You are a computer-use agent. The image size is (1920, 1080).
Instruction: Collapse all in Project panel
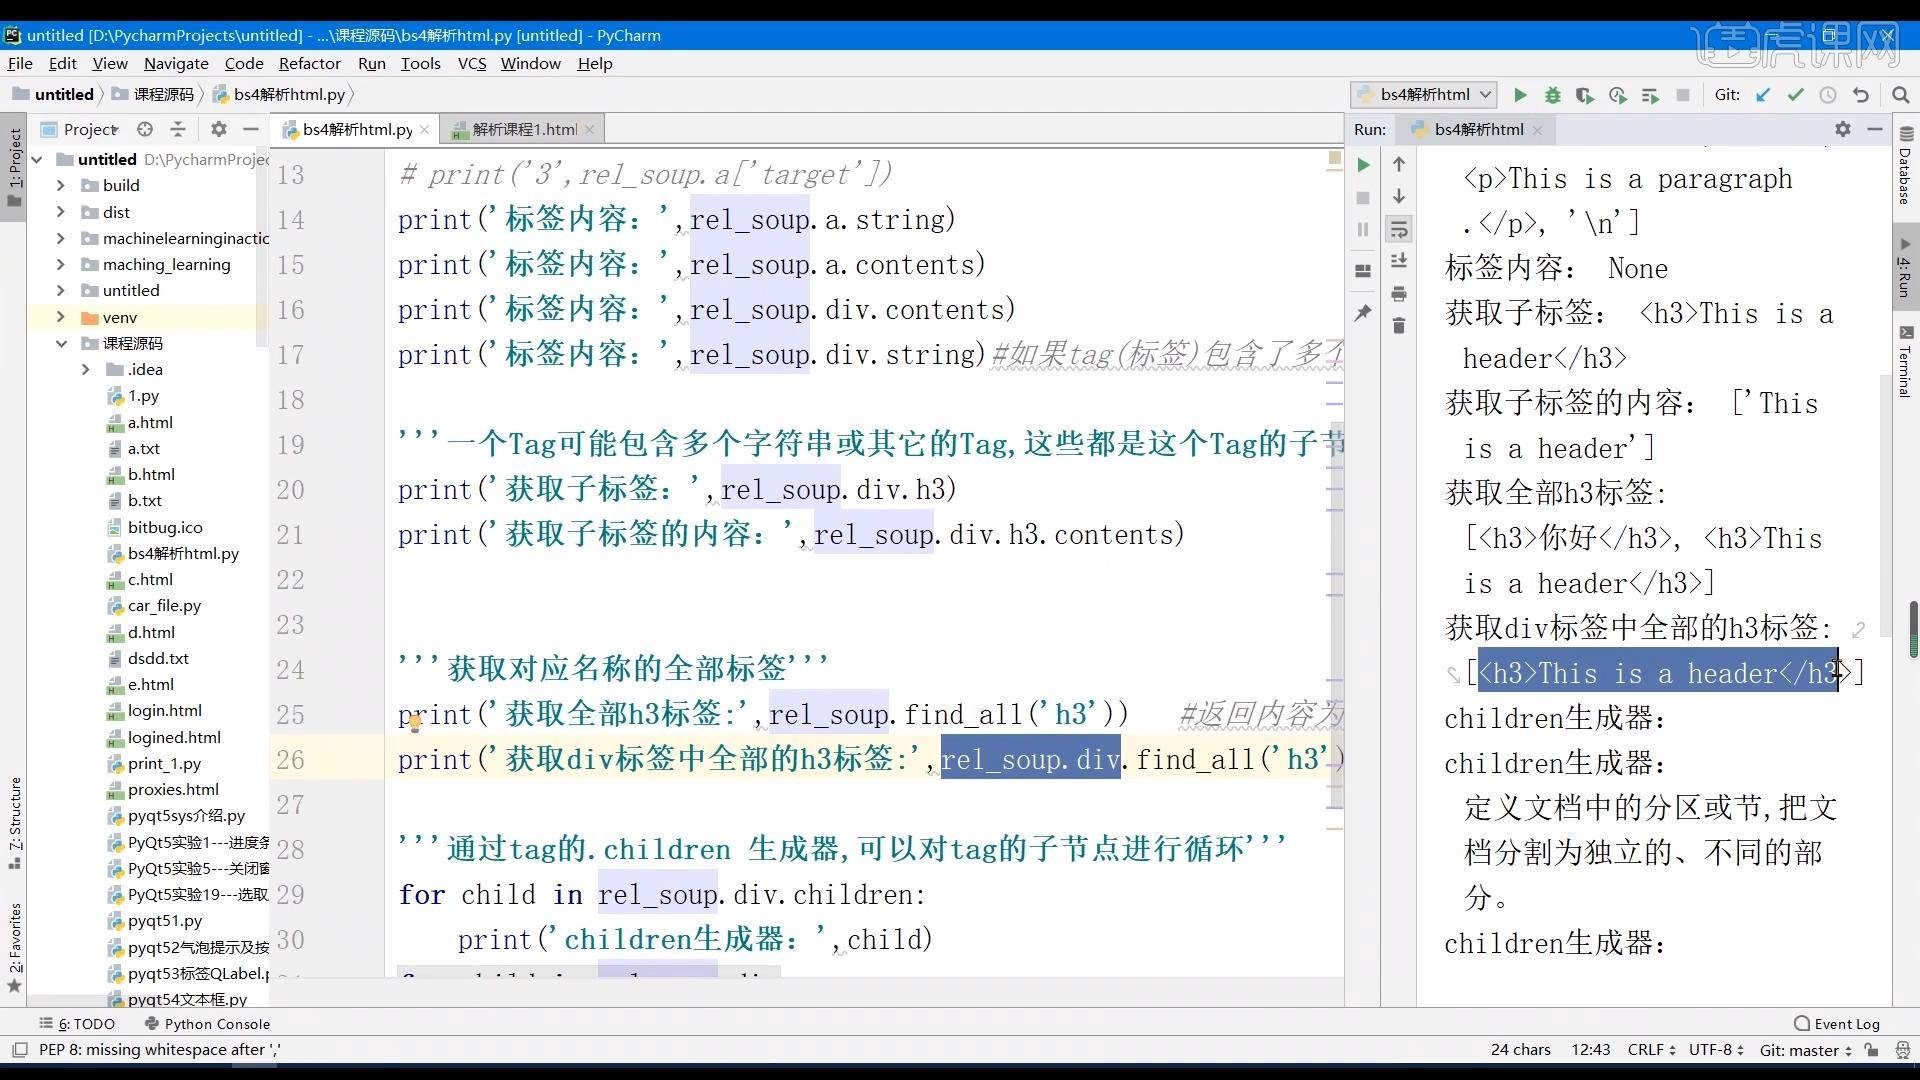pyautogui.click(x=178, y=129)
